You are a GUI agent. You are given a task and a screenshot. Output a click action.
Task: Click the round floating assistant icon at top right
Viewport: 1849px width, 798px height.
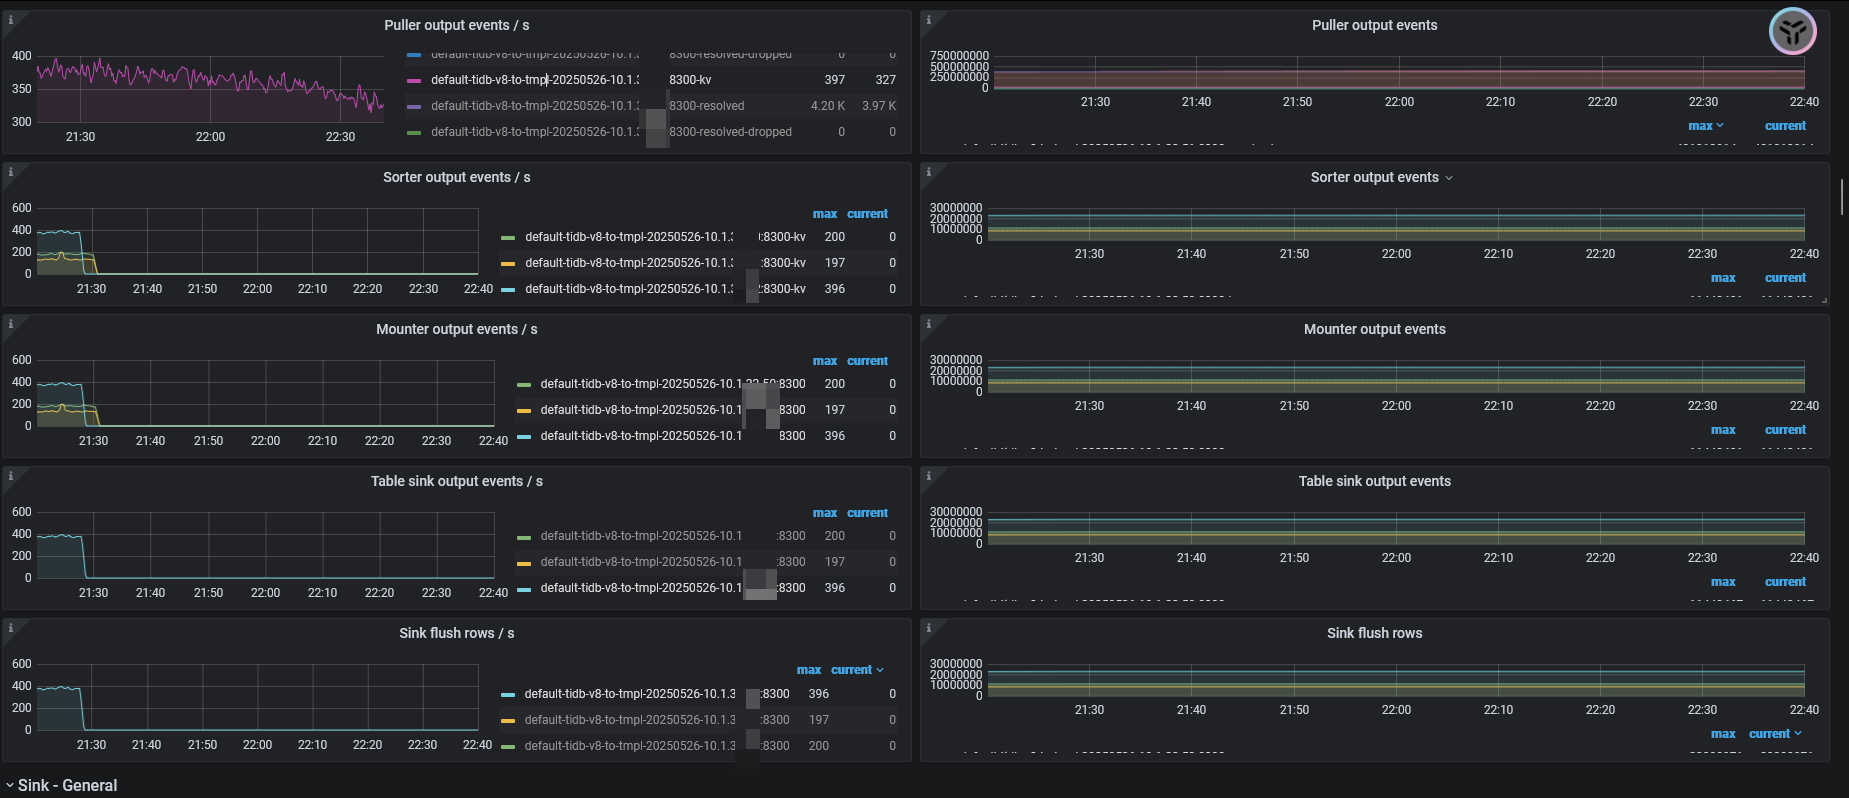(1792, 32)
